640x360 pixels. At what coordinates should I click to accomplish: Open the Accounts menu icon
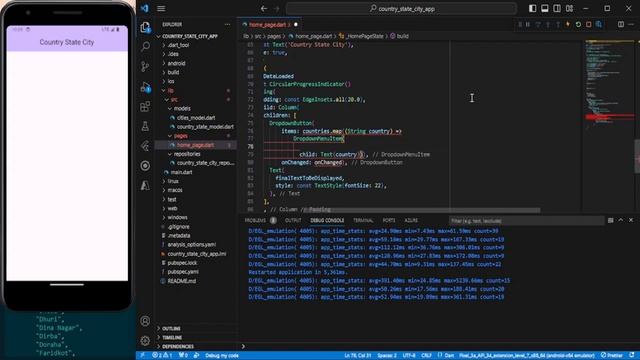(x=145, y=321)
